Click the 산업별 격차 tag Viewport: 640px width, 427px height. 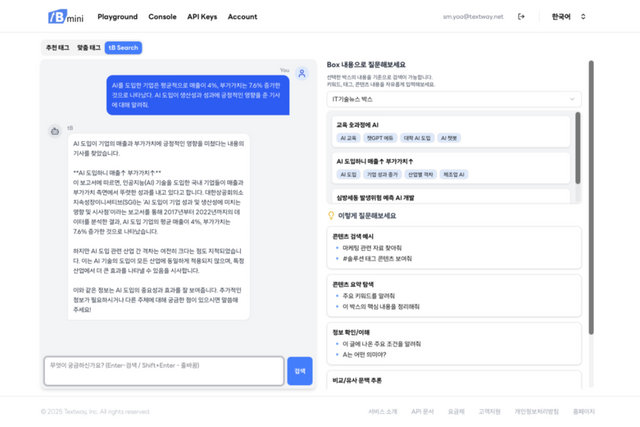420,174
